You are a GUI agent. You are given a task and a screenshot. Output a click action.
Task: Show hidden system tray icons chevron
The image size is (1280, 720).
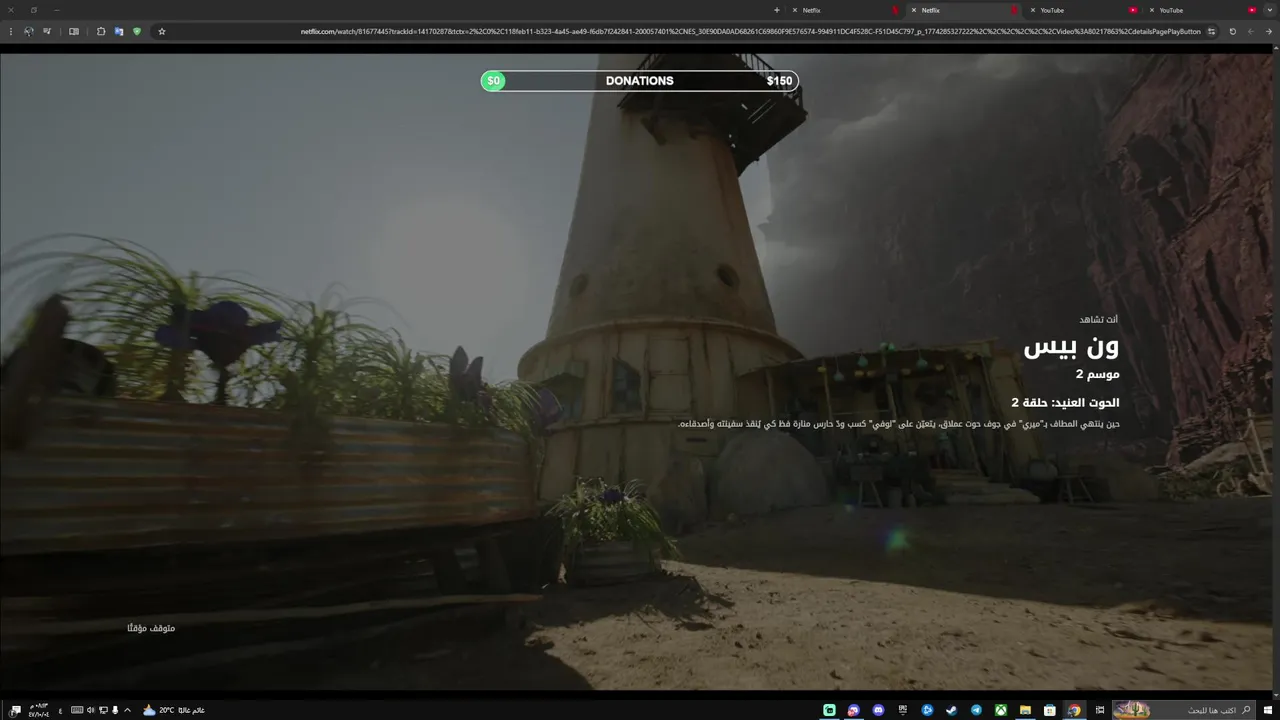127,710
